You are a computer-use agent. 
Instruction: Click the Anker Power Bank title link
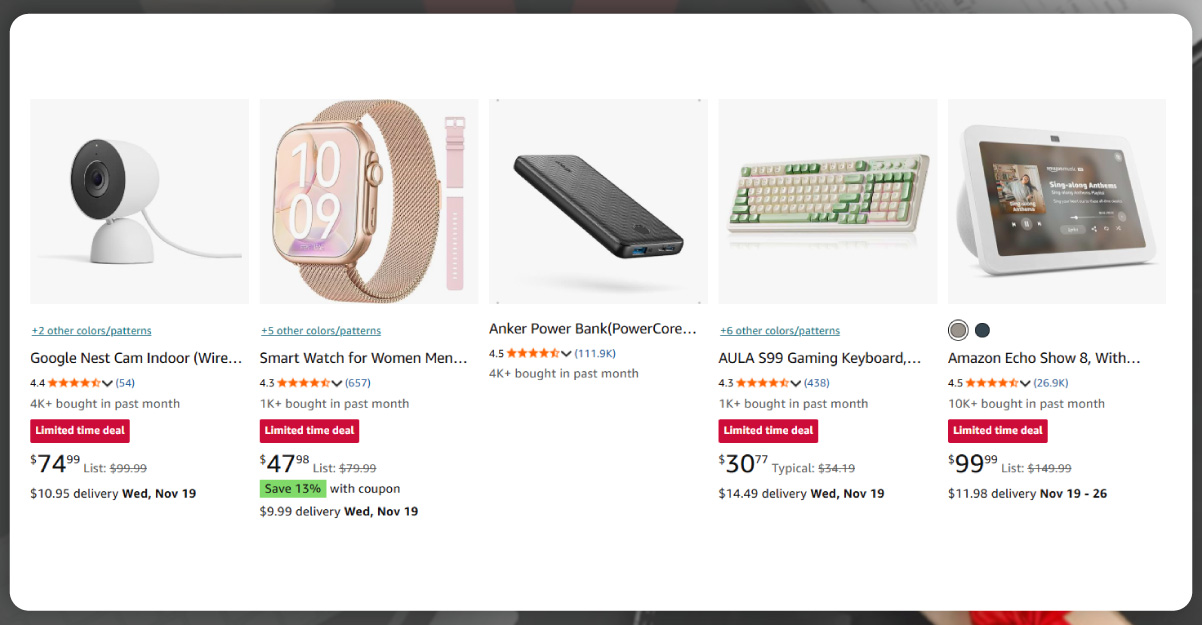(x=592, y=328)
